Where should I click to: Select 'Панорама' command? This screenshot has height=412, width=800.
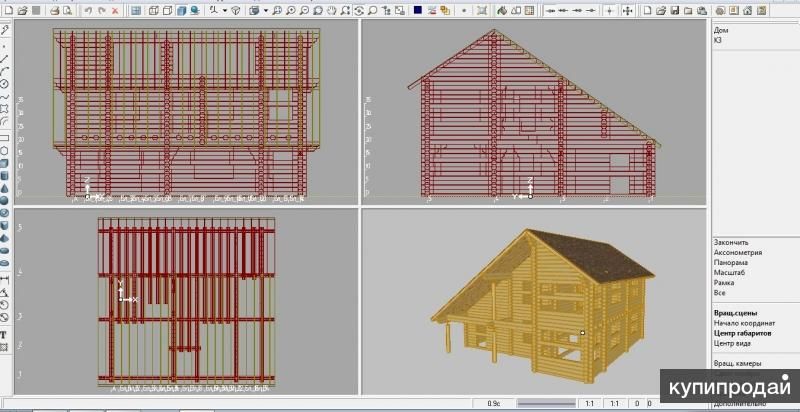coord(731,263)
